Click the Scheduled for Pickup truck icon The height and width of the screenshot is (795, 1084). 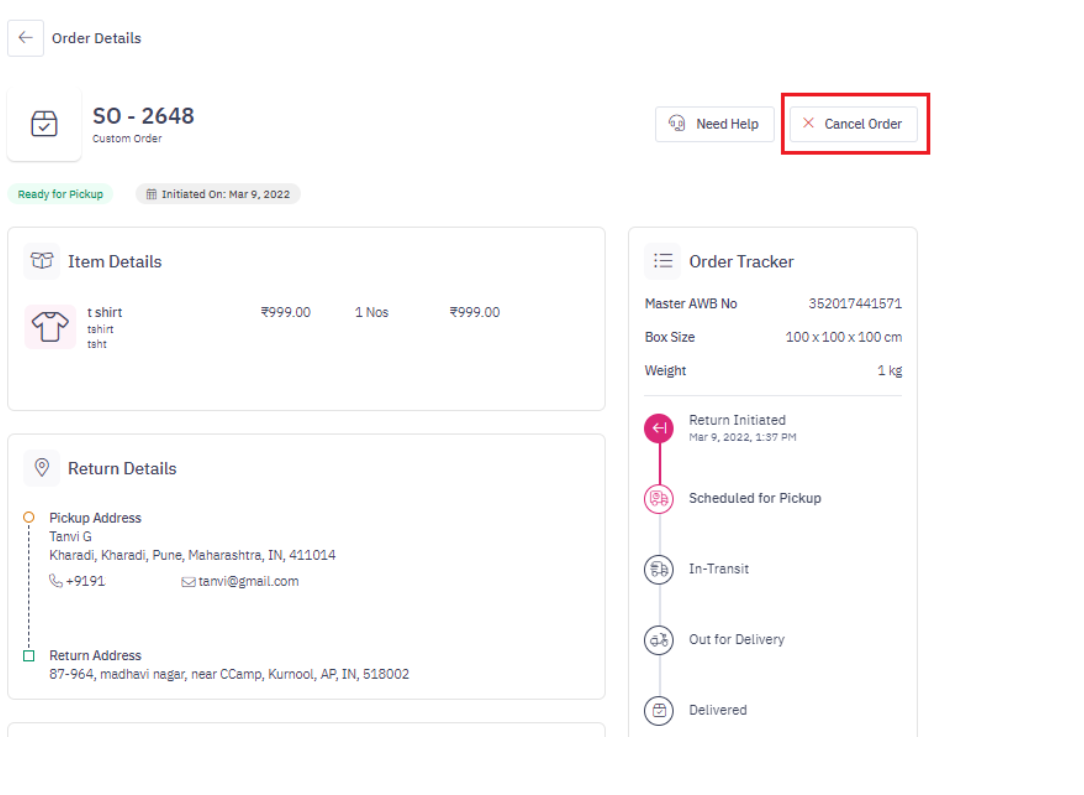[659, 498]
